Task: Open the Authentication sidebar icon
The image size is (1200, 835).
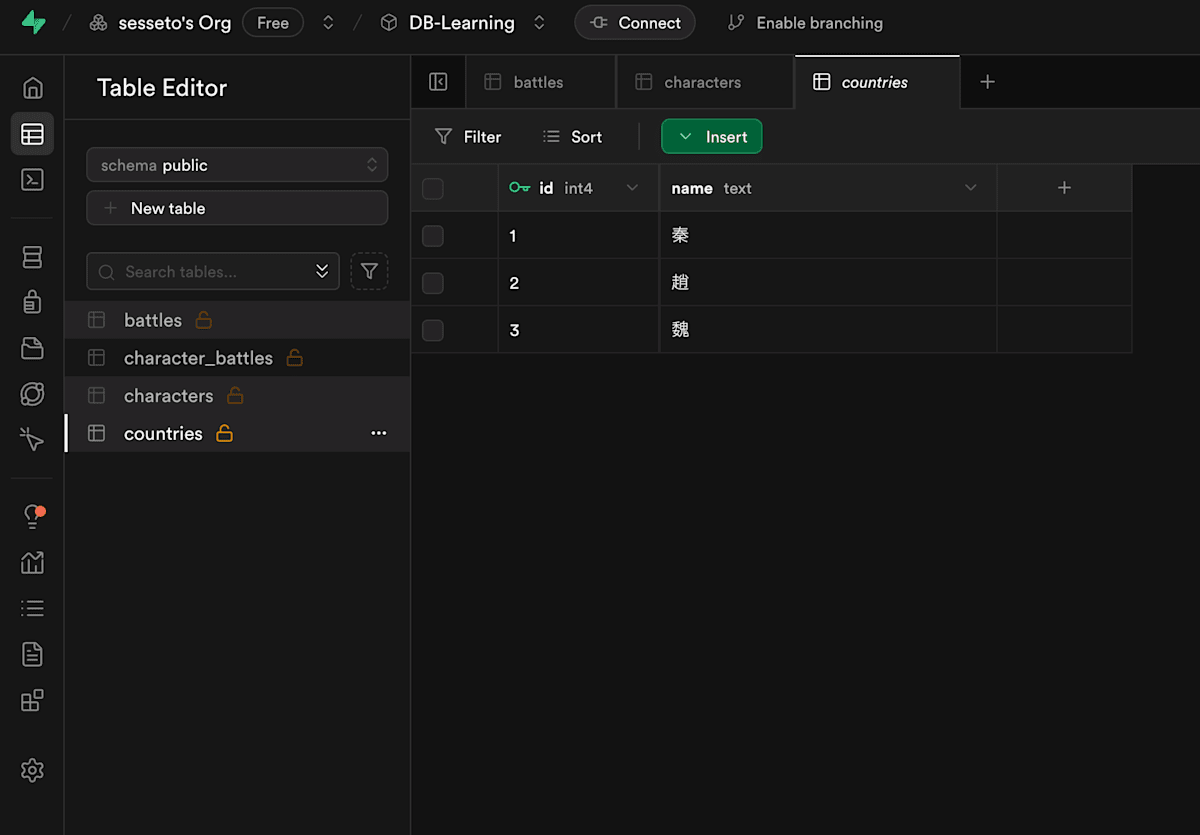Action: click(32, 302)
